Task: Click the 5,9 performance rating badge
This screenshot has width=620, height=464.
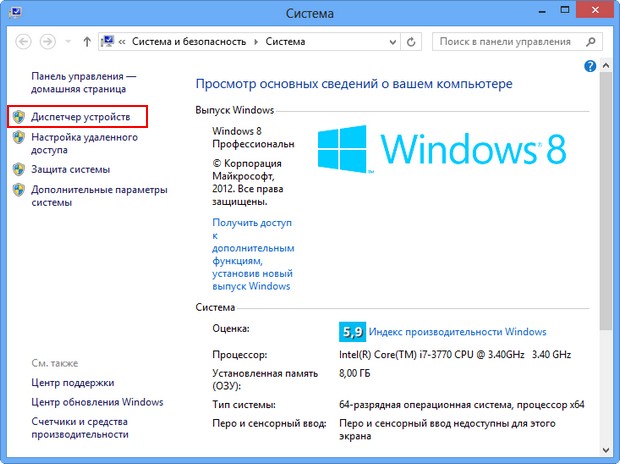Action: click(351, 331)
